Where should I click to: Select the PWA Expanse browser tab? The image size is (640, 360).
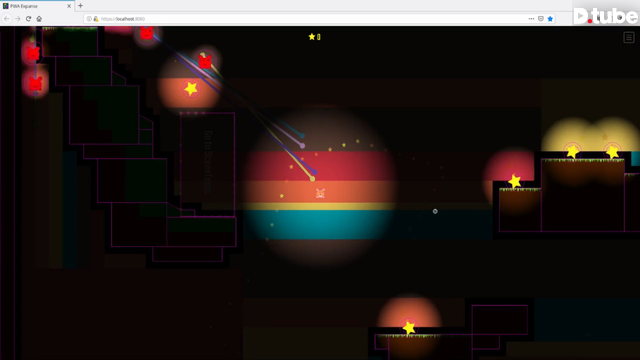[37, 6]
